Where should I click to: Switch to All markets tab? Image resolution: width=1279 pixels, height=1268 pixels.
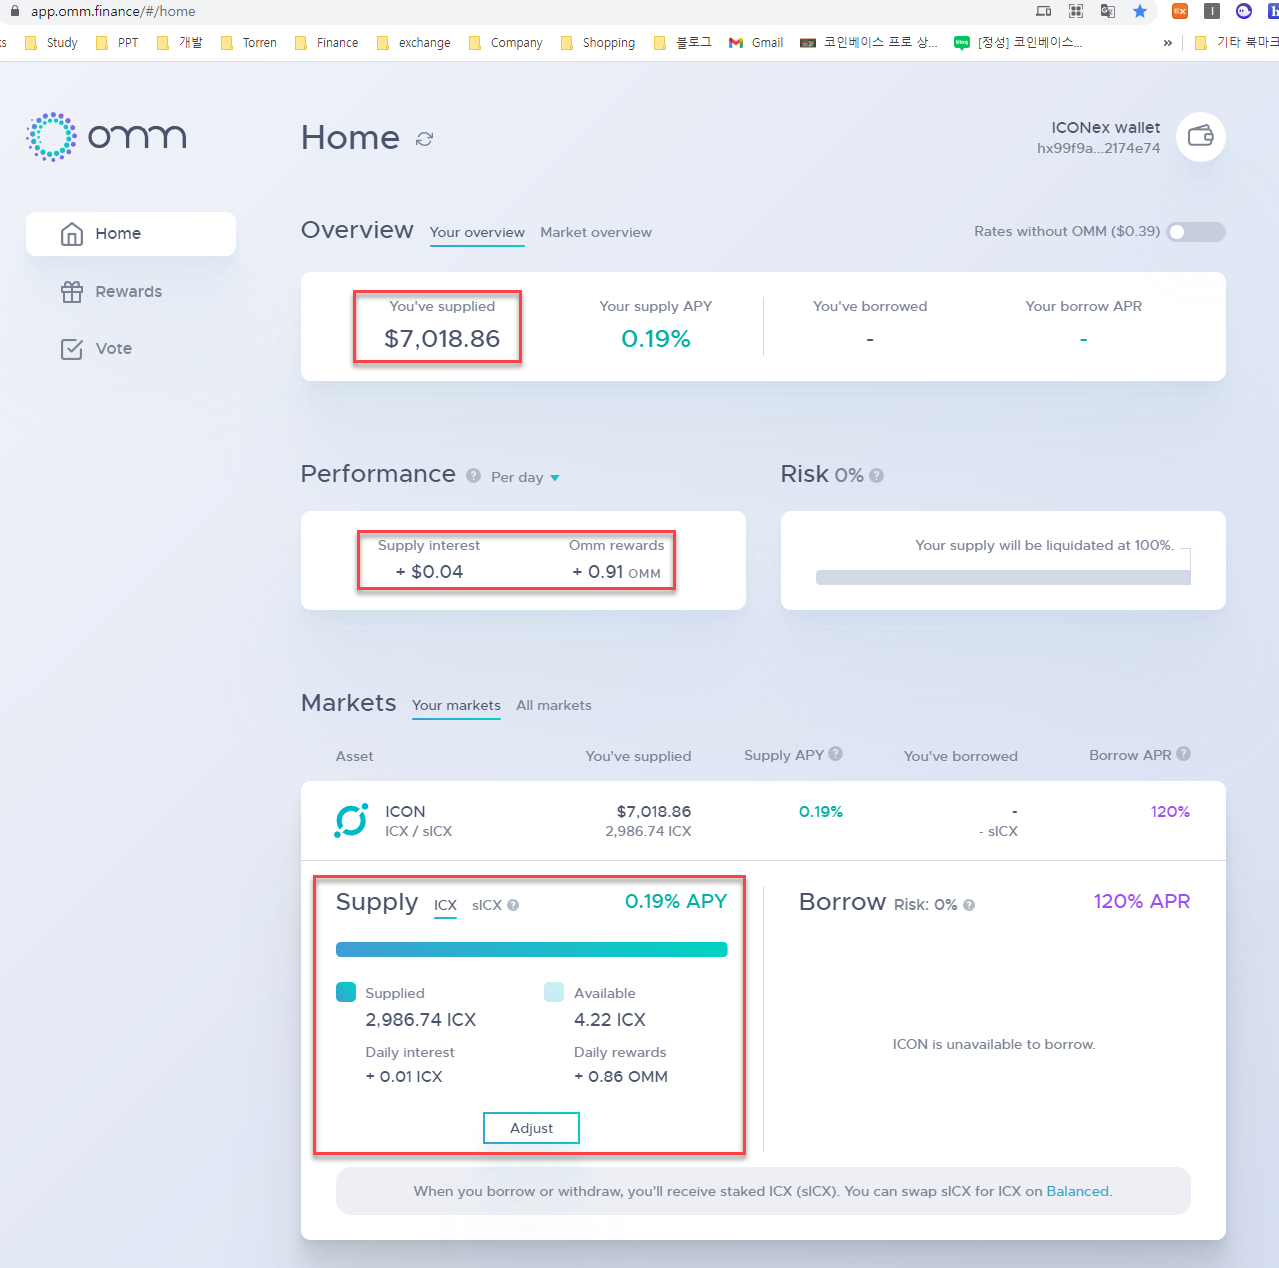coord(554,705)
